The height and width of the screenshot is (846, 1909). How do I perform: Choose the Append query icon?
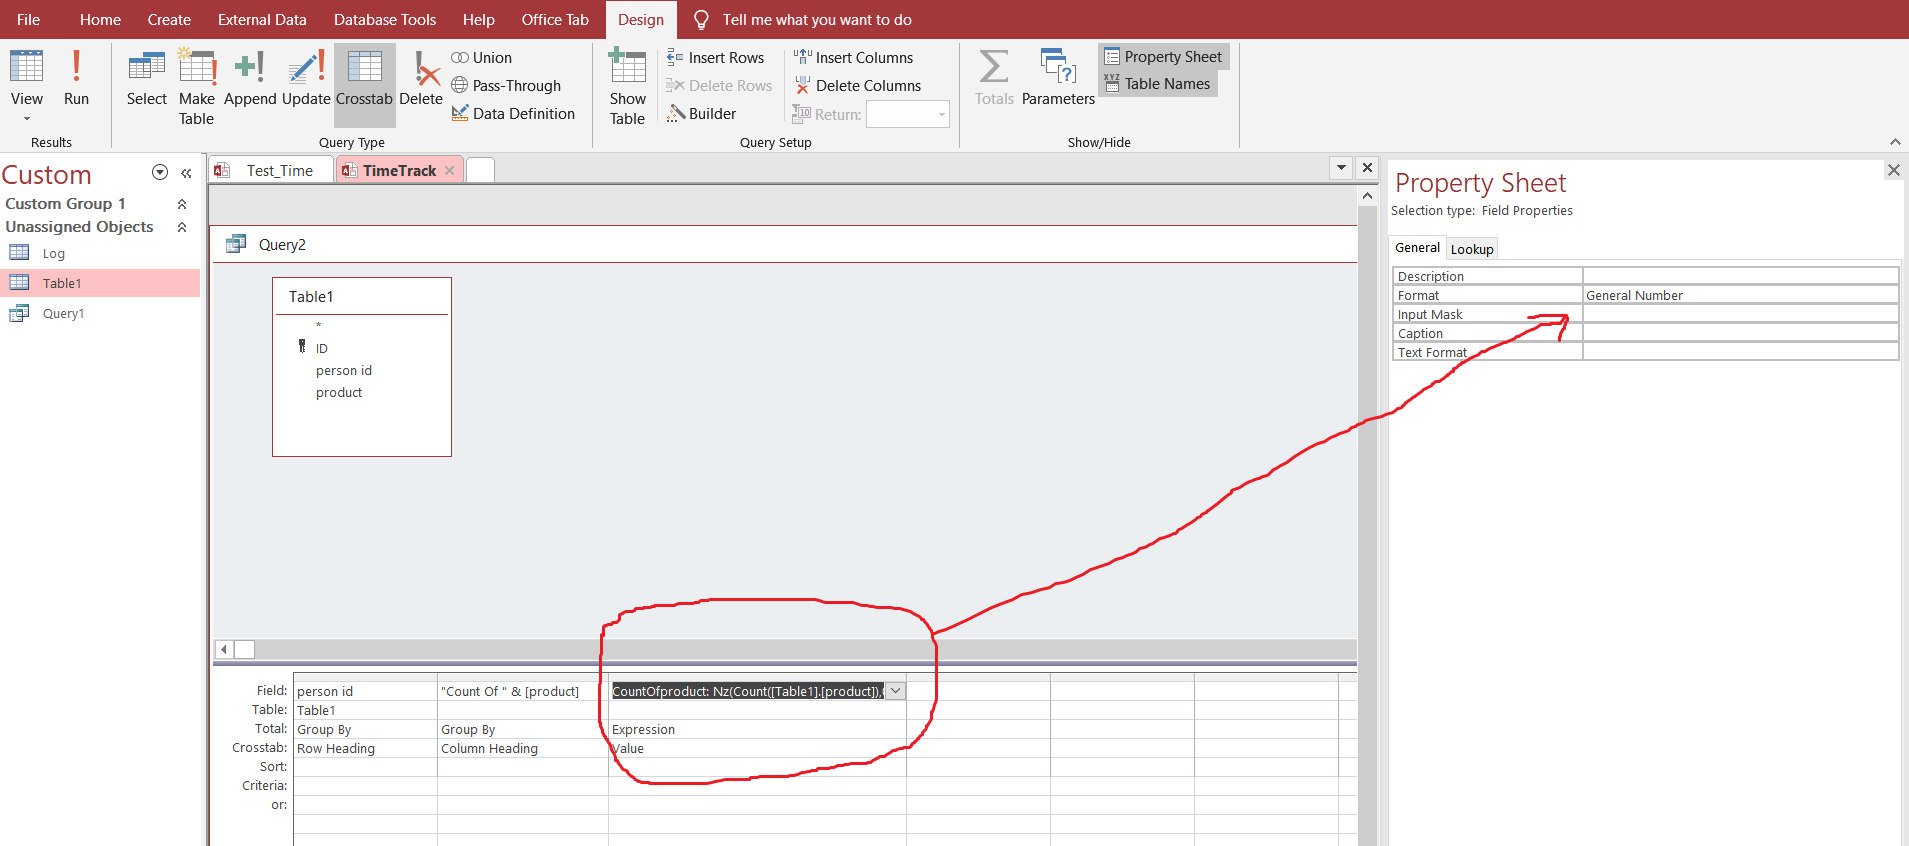tap(250, 78)
